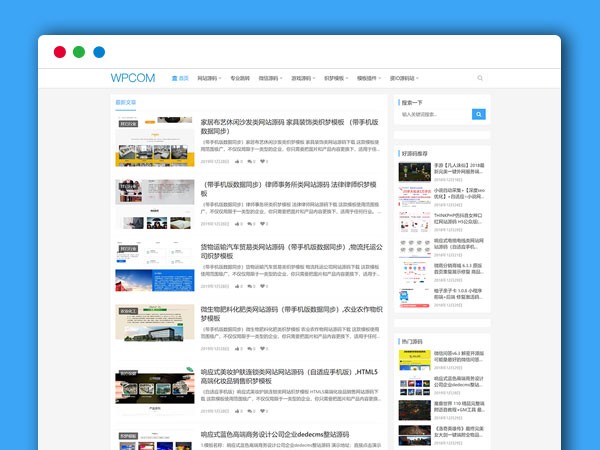Click the blue dot in window header
Screen dimensions: 600x450
[x=99, y=52]
